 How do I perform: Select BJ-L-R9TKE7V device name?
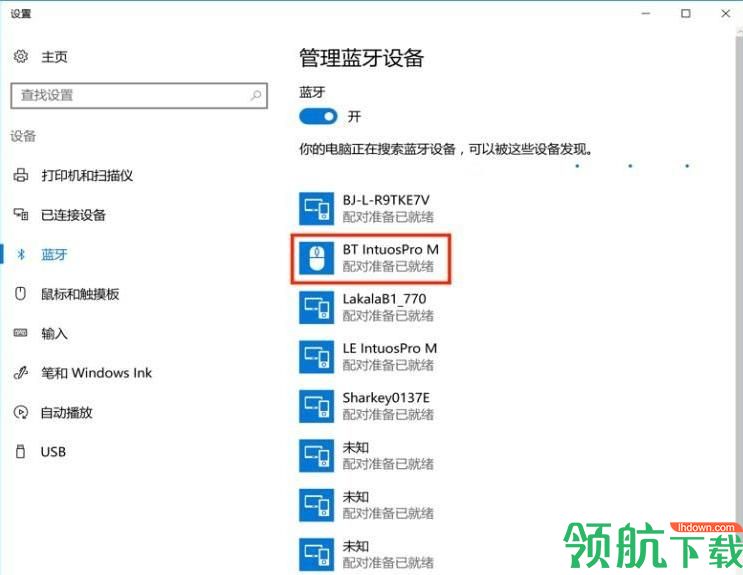coord(386,200)
